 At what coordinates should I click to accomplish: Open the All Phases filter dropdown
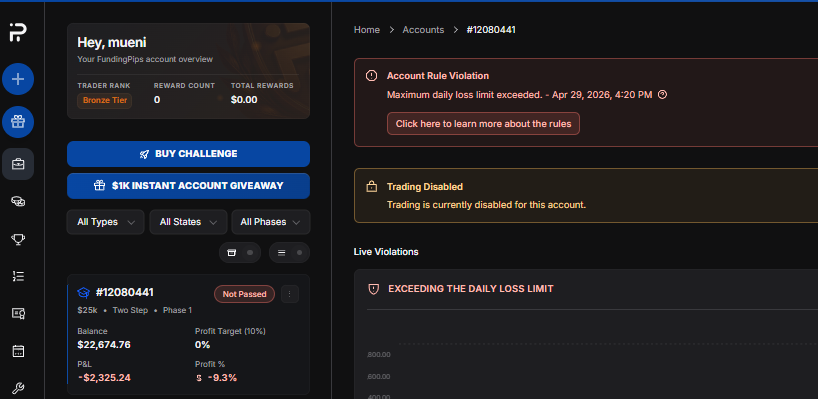click(x=271, y=222)
